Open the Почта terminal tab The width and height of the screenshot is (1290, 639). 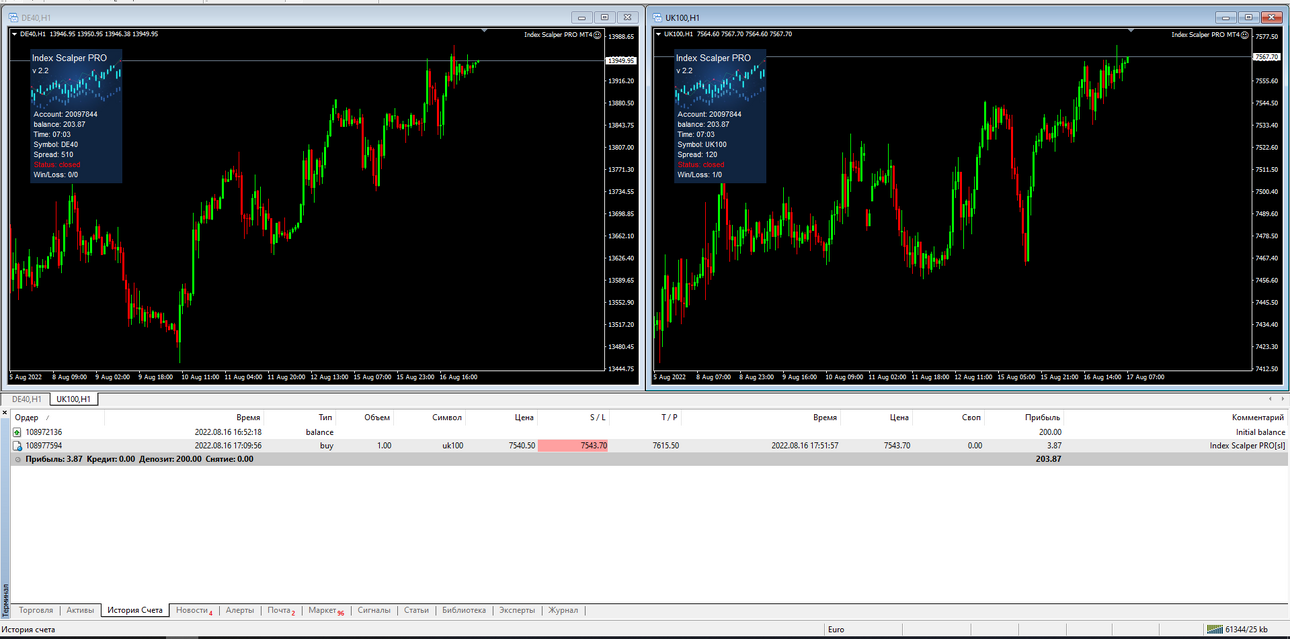click(x=281, y=610)
